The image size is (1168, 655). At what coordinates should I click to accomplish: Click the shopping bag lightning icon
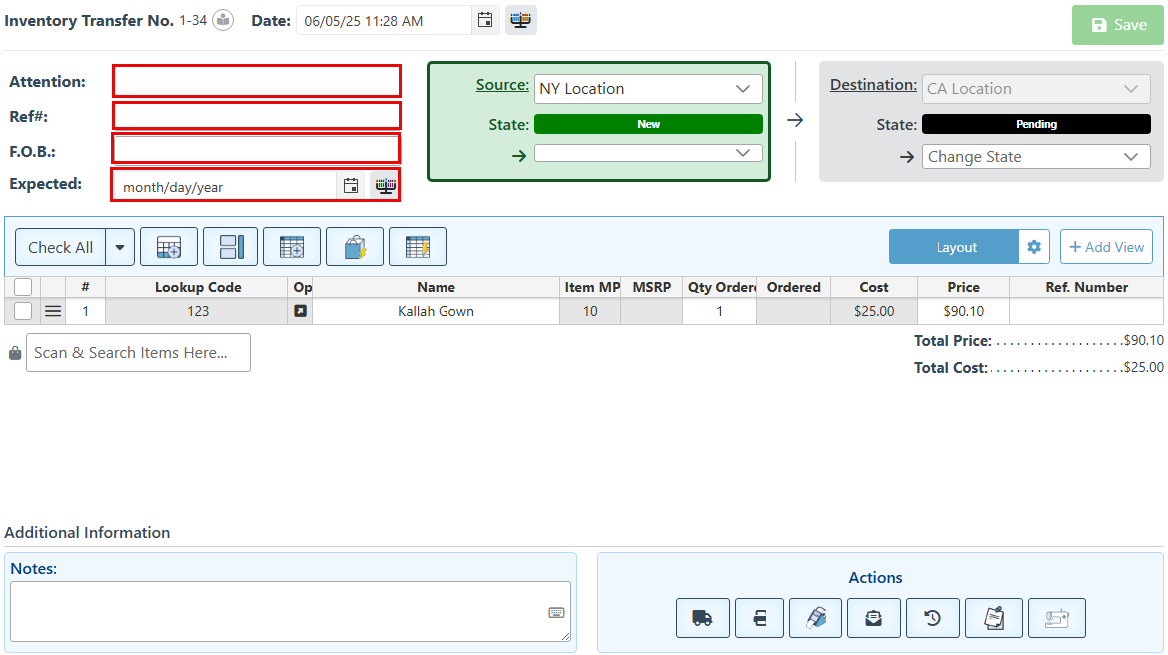tap(355, 247)
